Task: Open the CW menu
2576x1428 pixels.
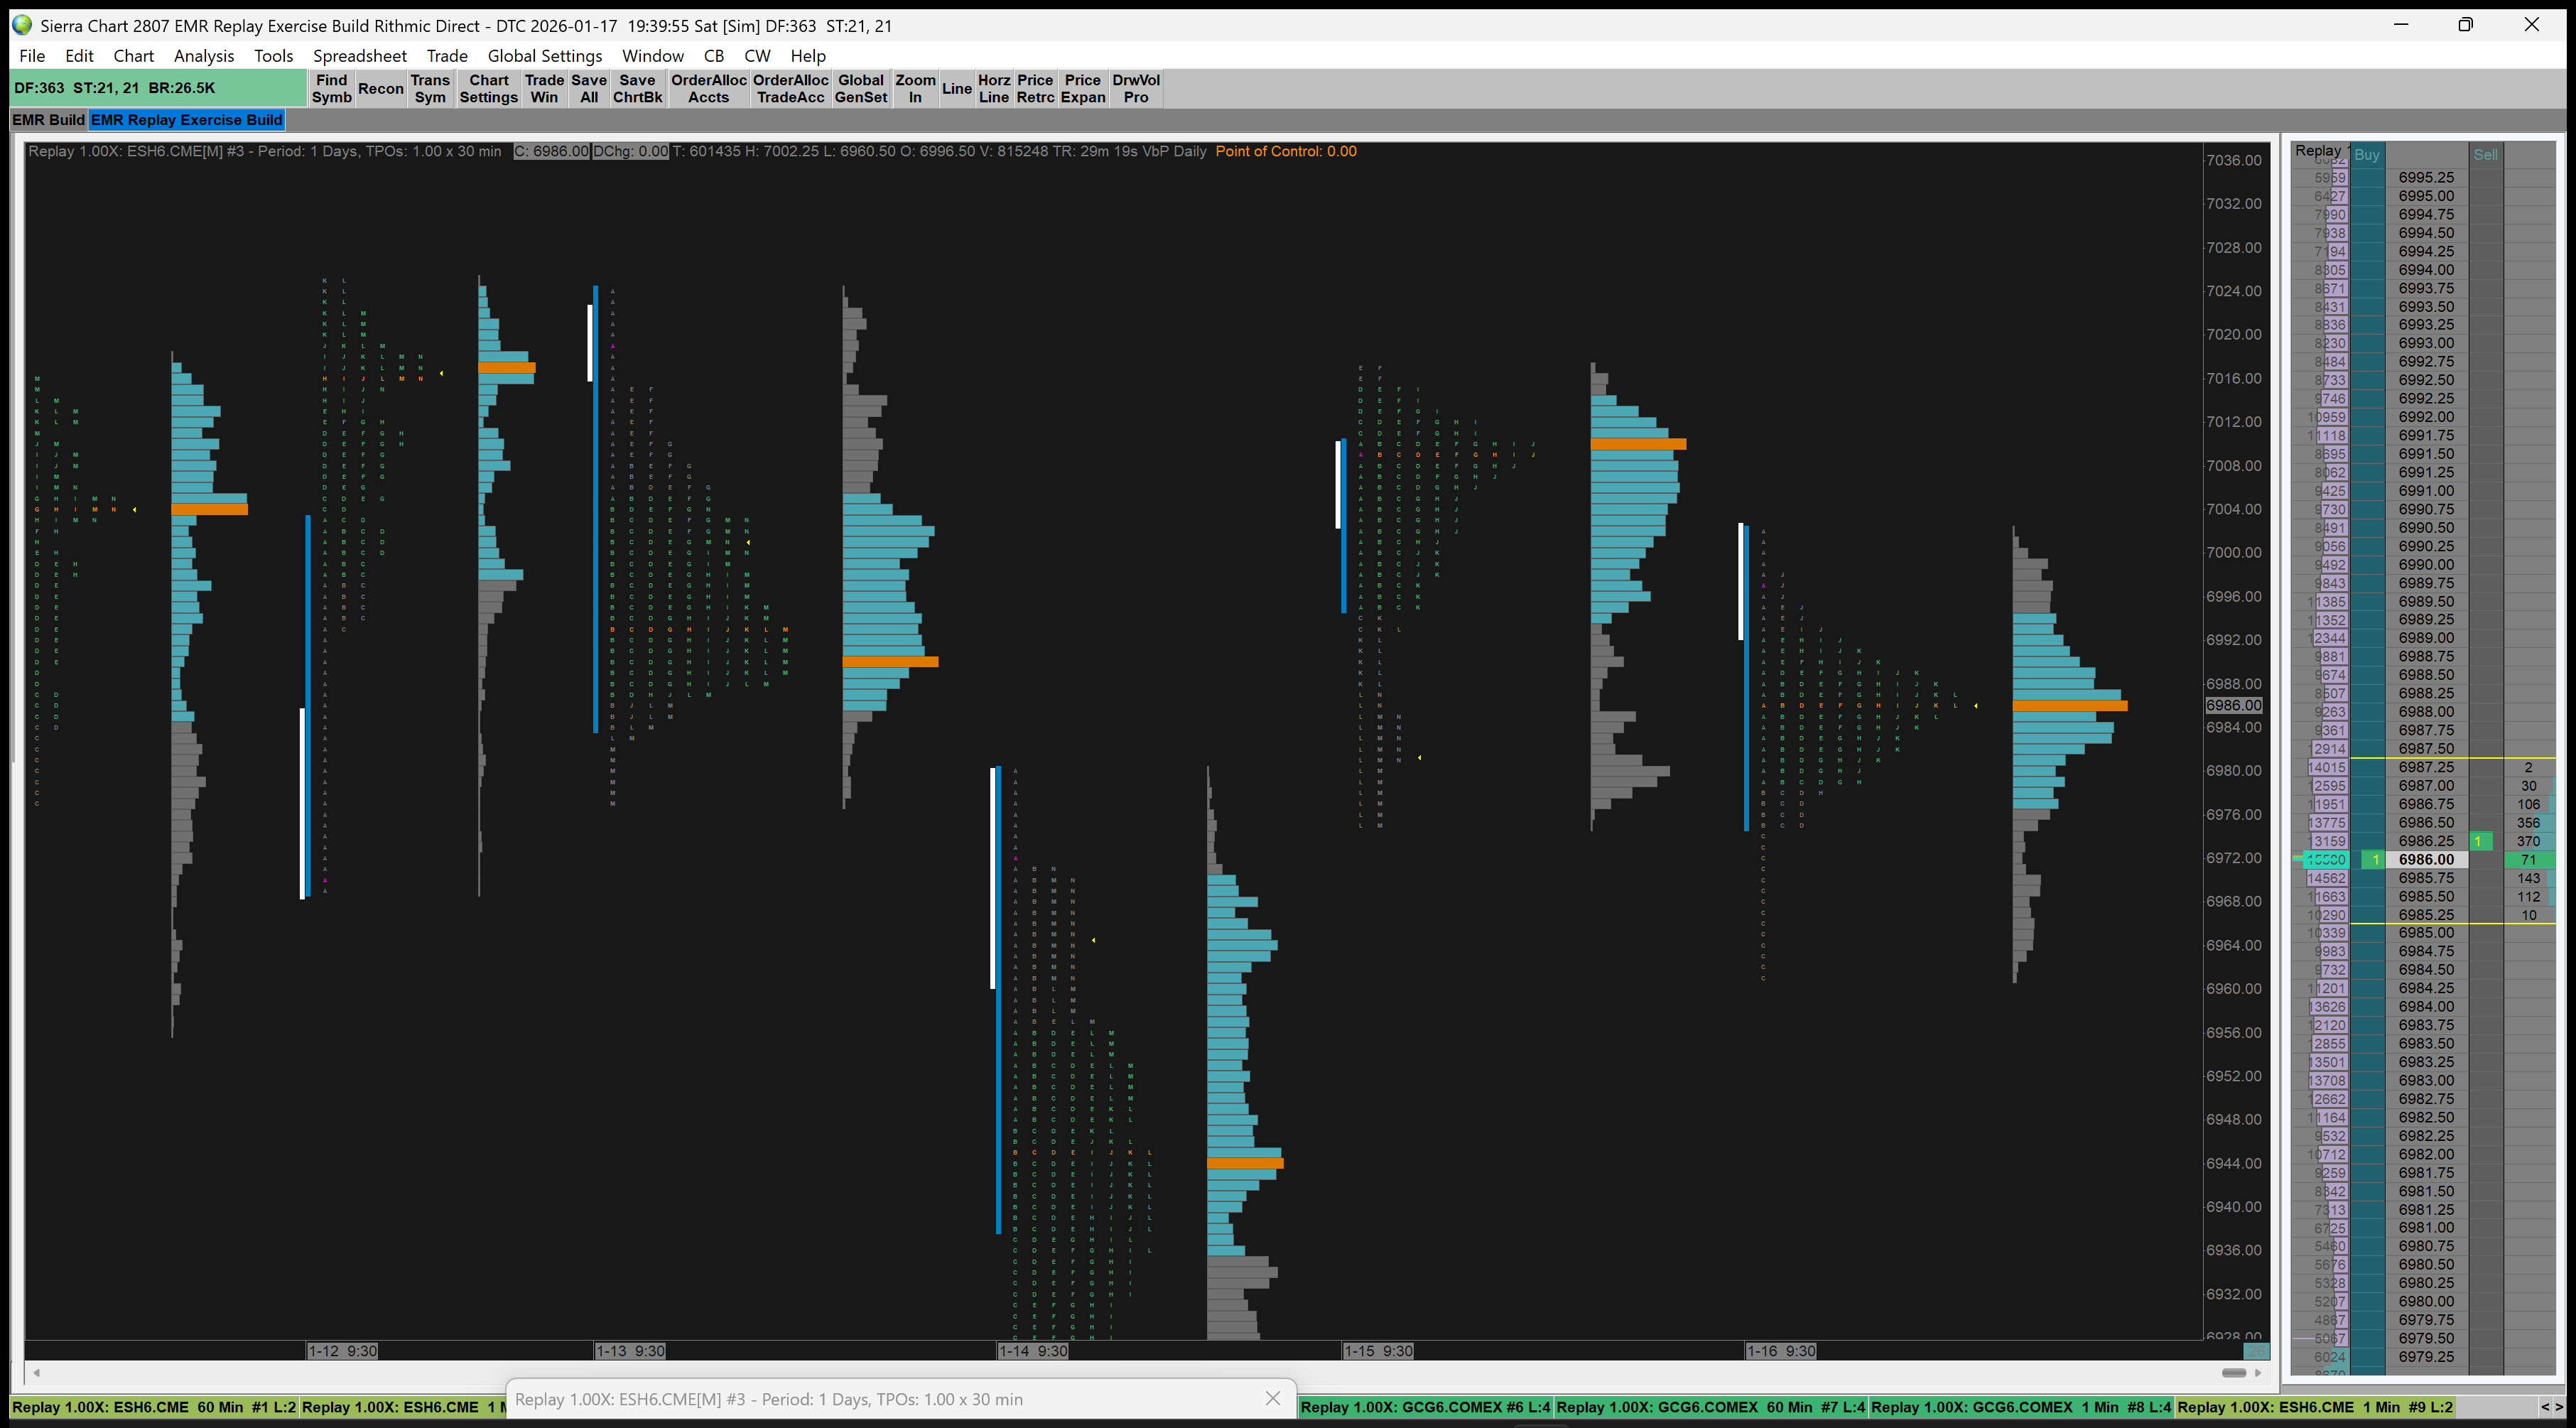Action: click(x=757, y=56)
